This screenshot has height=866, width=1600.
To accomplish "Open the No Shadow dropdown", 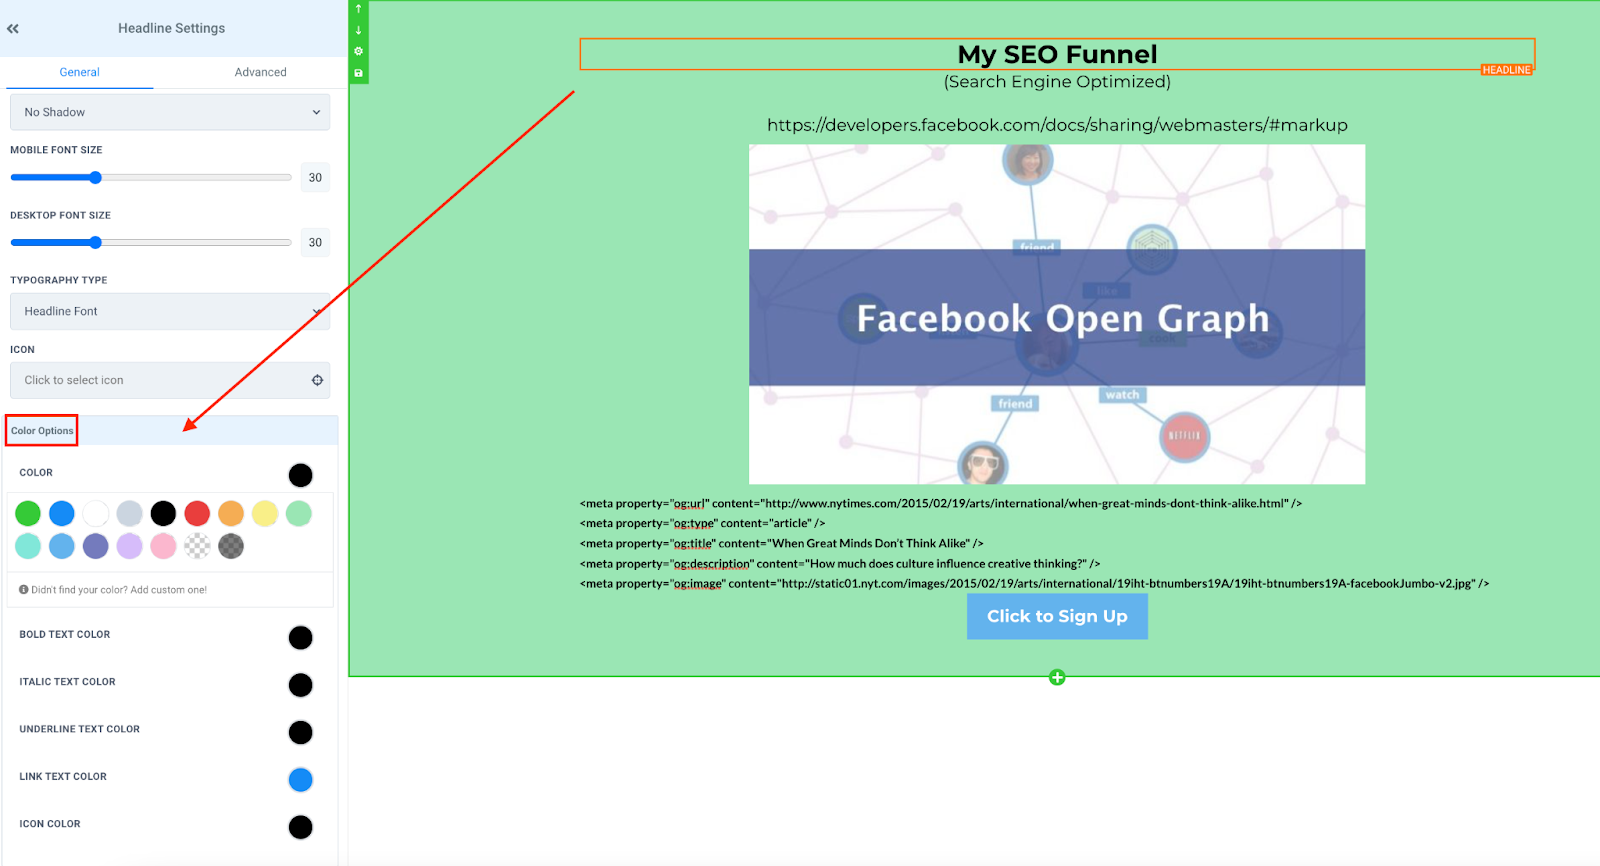I will (x=170, y=112).
